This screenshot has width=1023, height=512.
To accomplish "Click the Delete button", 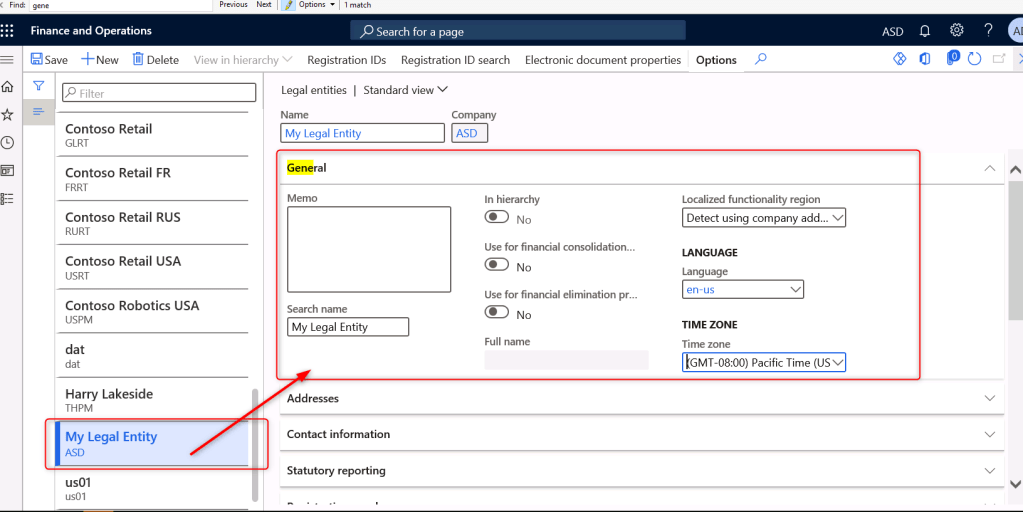I will (x=155, y=60).
